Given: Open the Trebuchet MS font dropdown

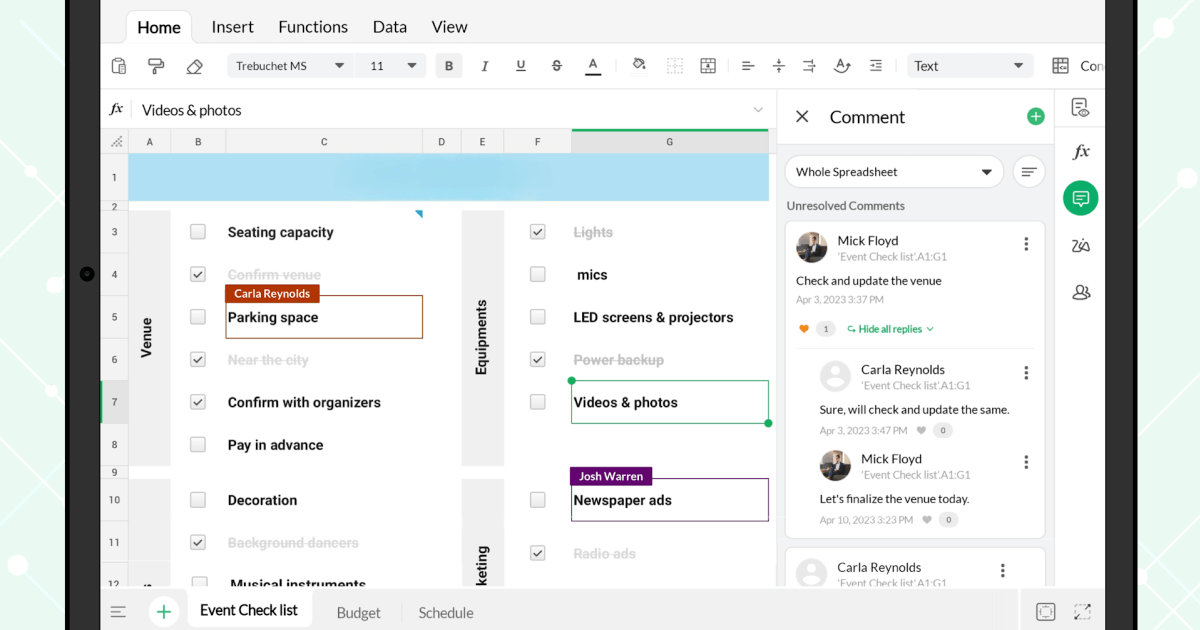Looking at the screenshot, I should [290, 65].
